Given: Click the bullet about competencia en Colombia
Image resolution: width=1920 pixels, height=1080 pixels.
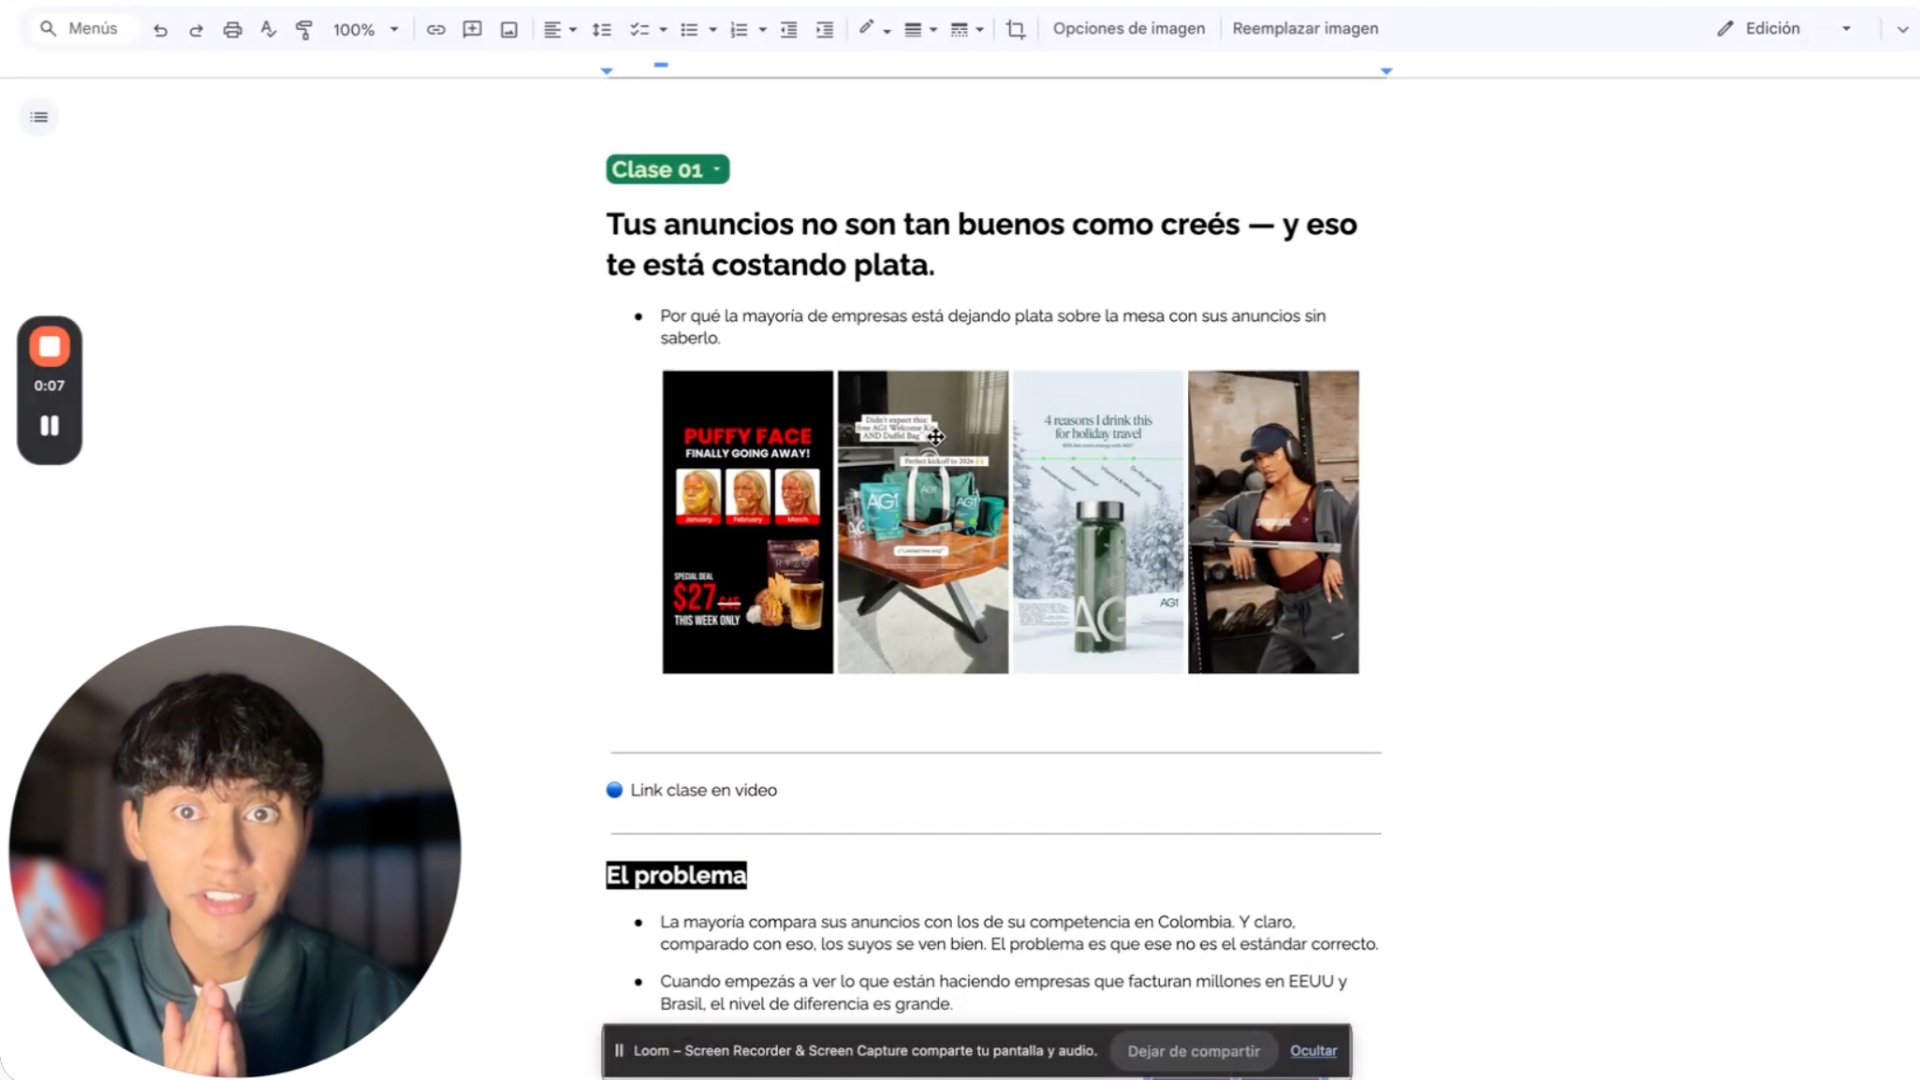Looking at the screenshot, I should pyautogui.click(x=1018, y=933).
